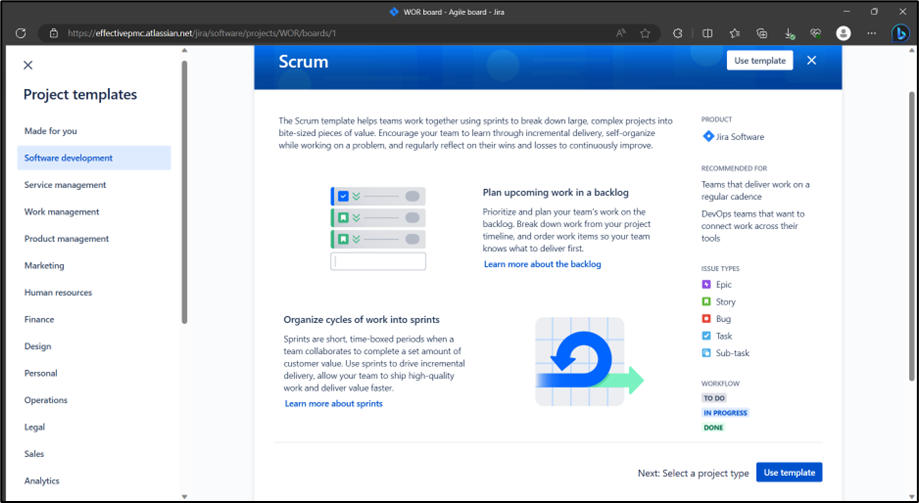Screen dimensions: 919x503
Task: Click the Bug issue type icon
Action: [706, 318]
